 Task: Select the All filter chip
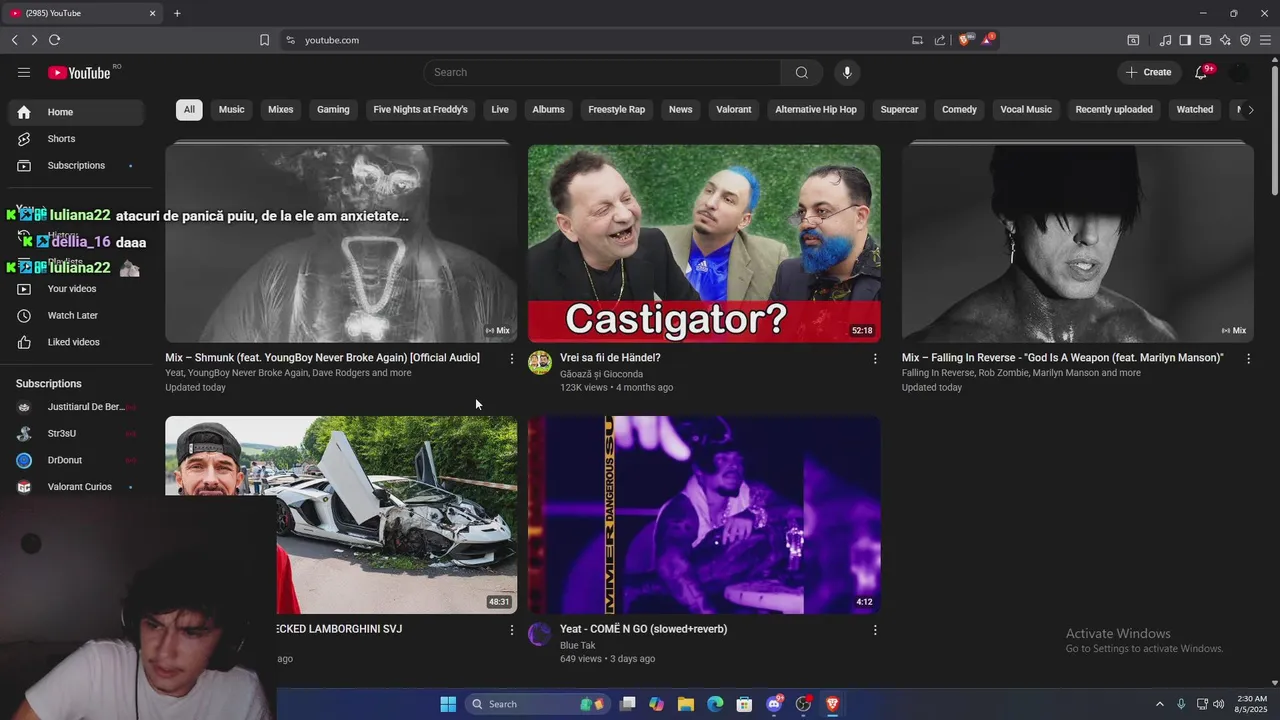[189, 110]
